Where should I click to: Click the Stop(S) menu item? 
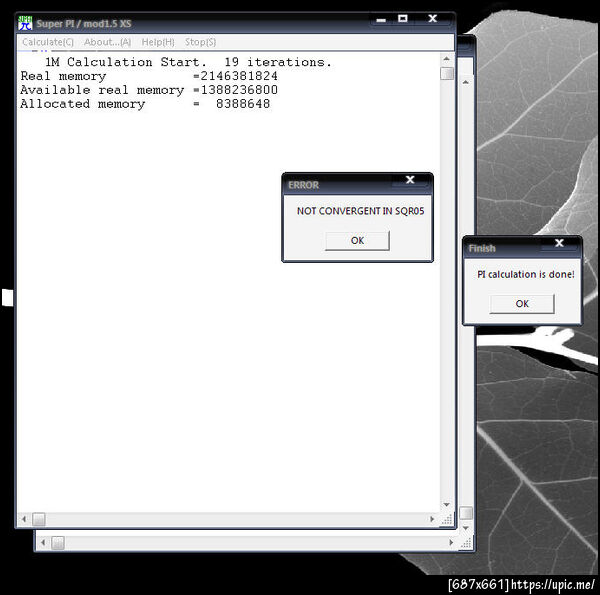(x=201, y=42)
